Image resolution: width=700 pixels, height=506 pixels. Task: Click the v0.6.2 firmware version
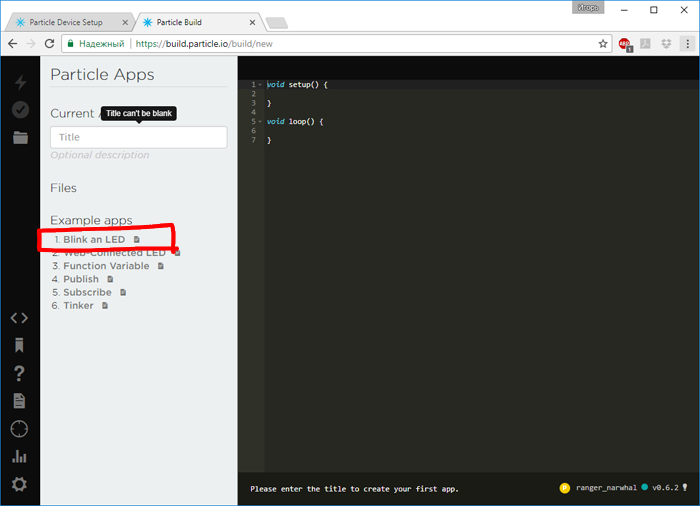tap(665, 488)
